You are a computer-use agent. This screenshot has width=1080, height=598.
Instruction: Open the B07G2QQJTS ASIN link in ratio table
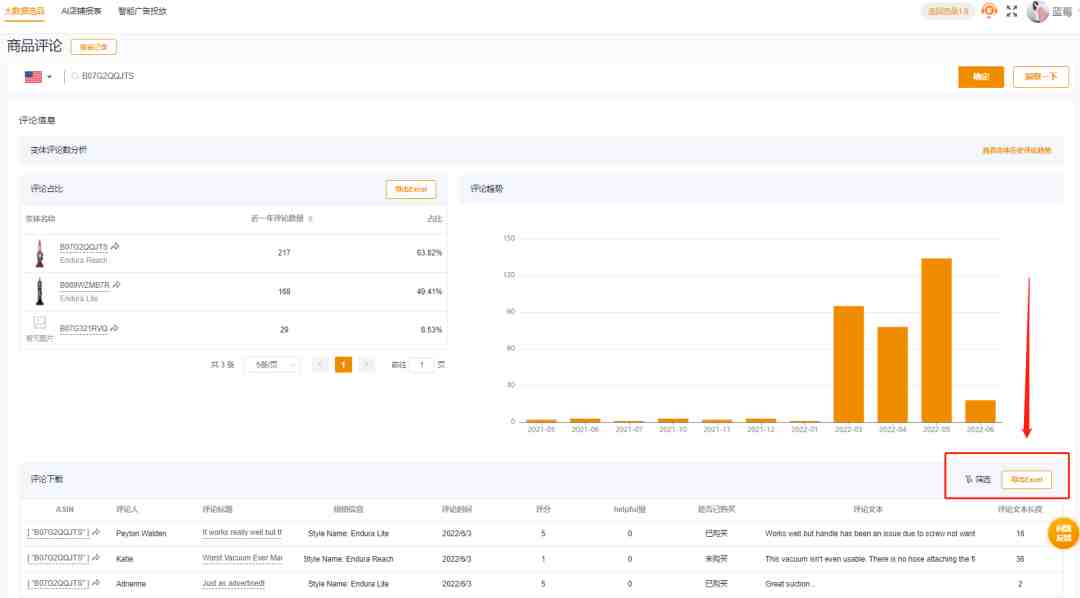pyautogui.click(x=83, y=247)
